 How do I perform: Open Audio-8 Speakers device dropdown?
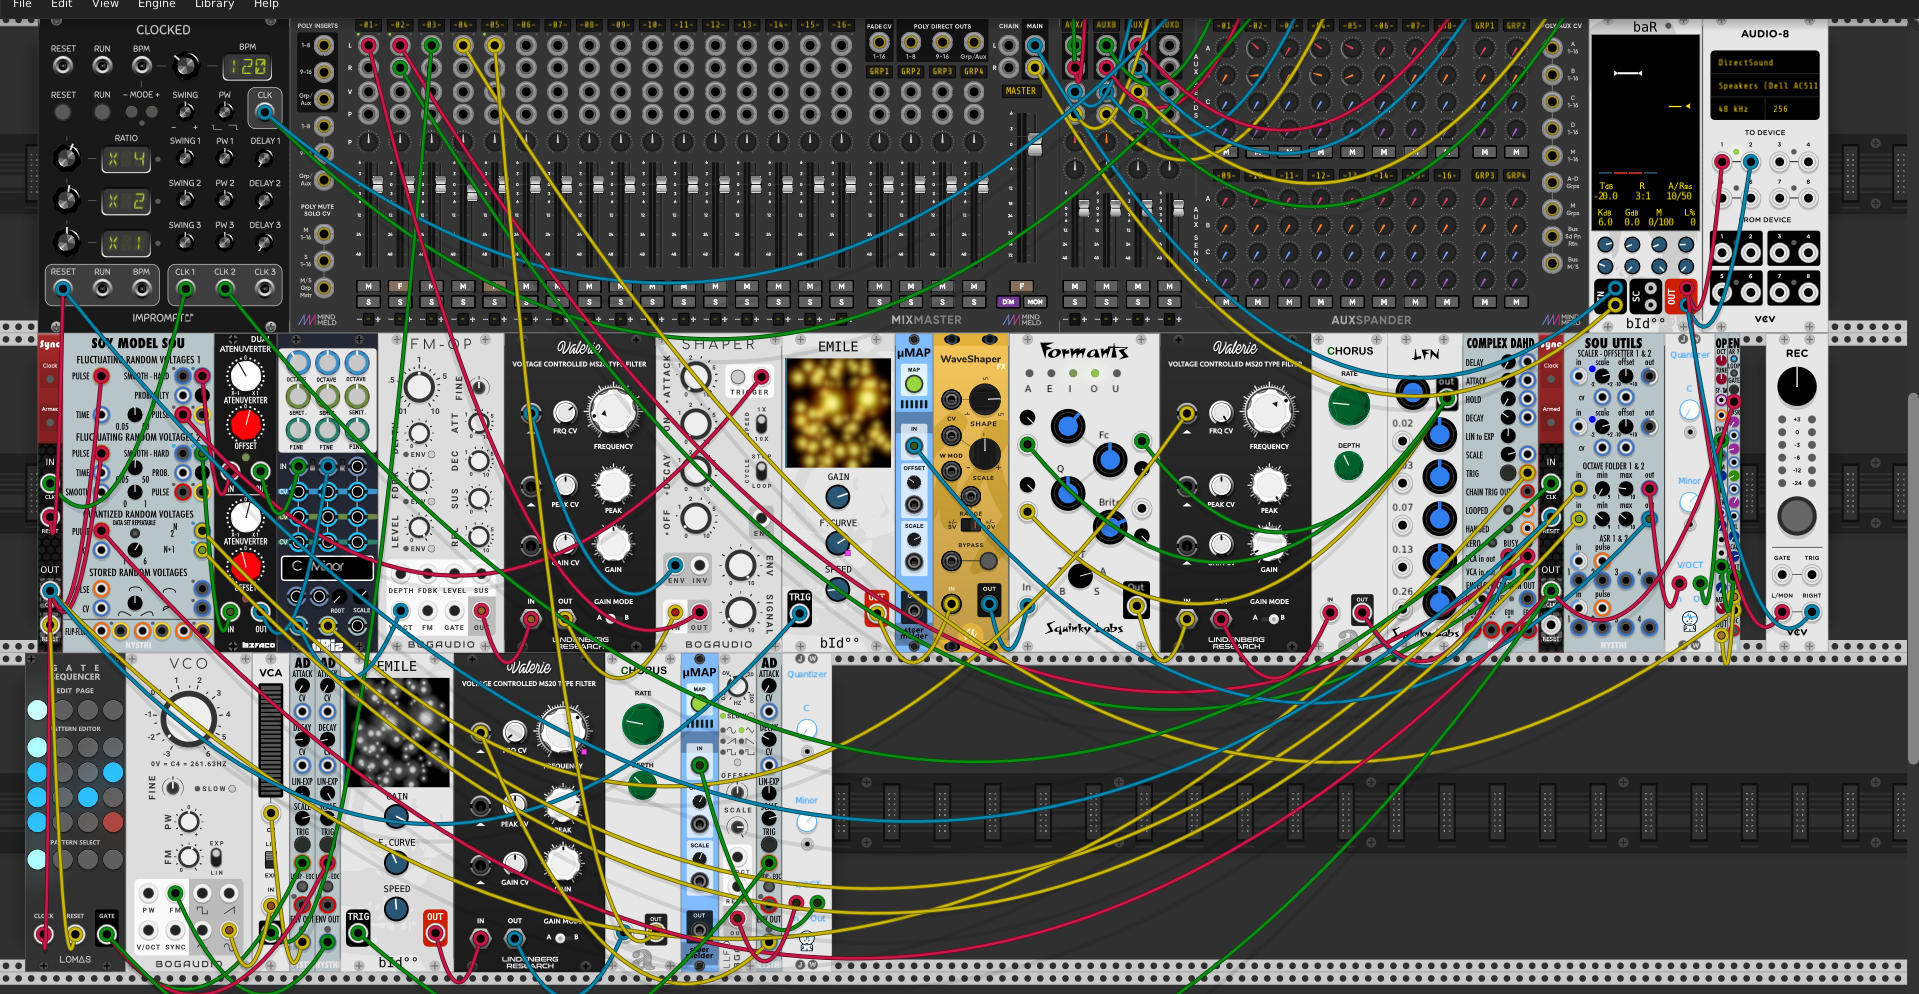click(1764, 86)
